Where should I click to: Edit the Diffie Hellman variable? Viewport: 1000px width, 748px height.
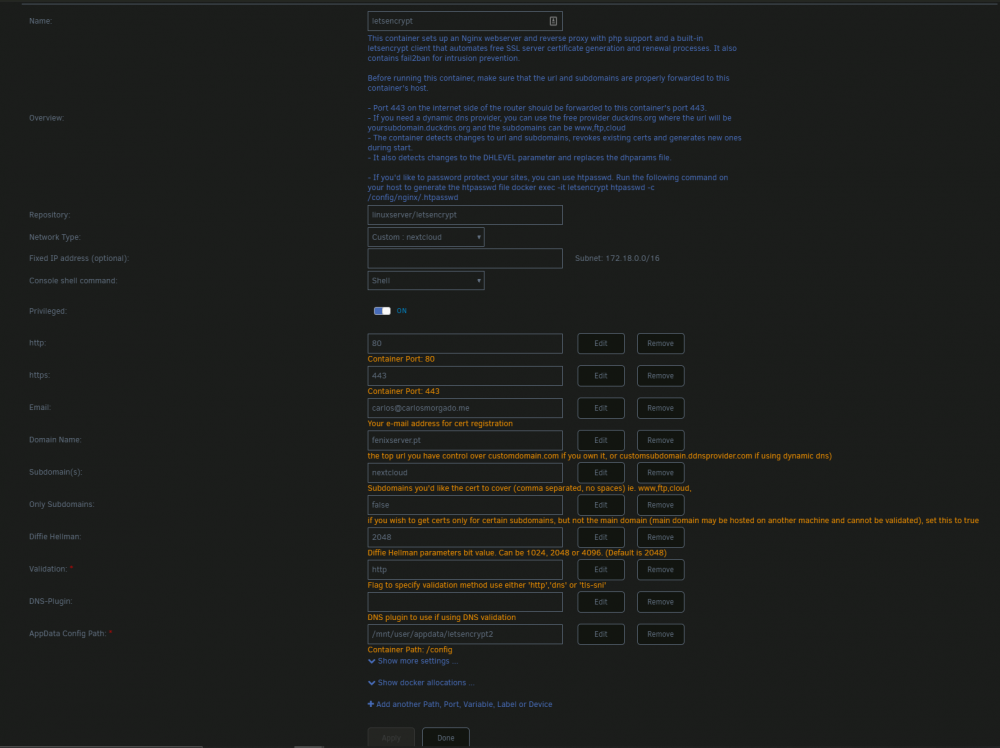click(x=601, y=538)
